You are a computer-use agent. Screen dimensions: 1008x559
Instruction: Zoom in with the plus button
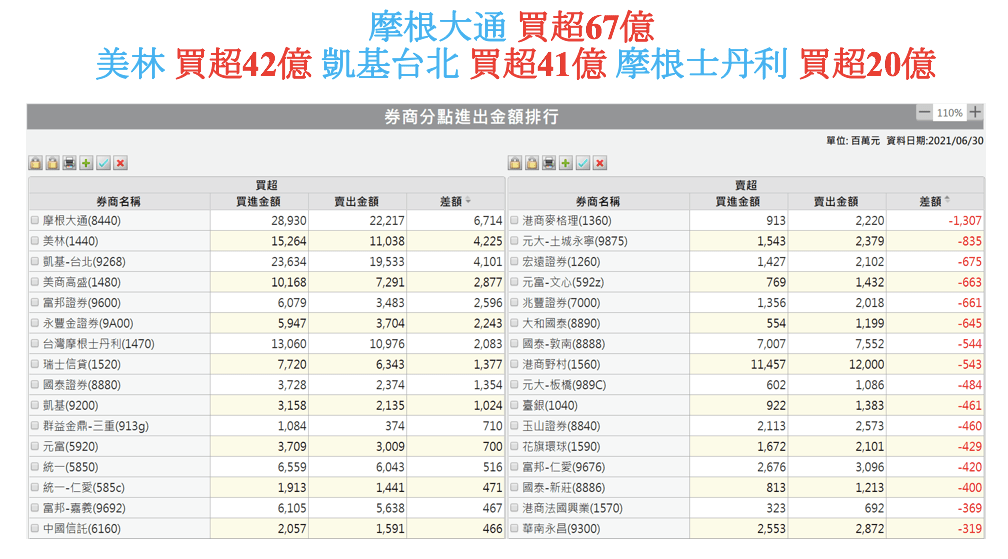(x=975, y=112)
